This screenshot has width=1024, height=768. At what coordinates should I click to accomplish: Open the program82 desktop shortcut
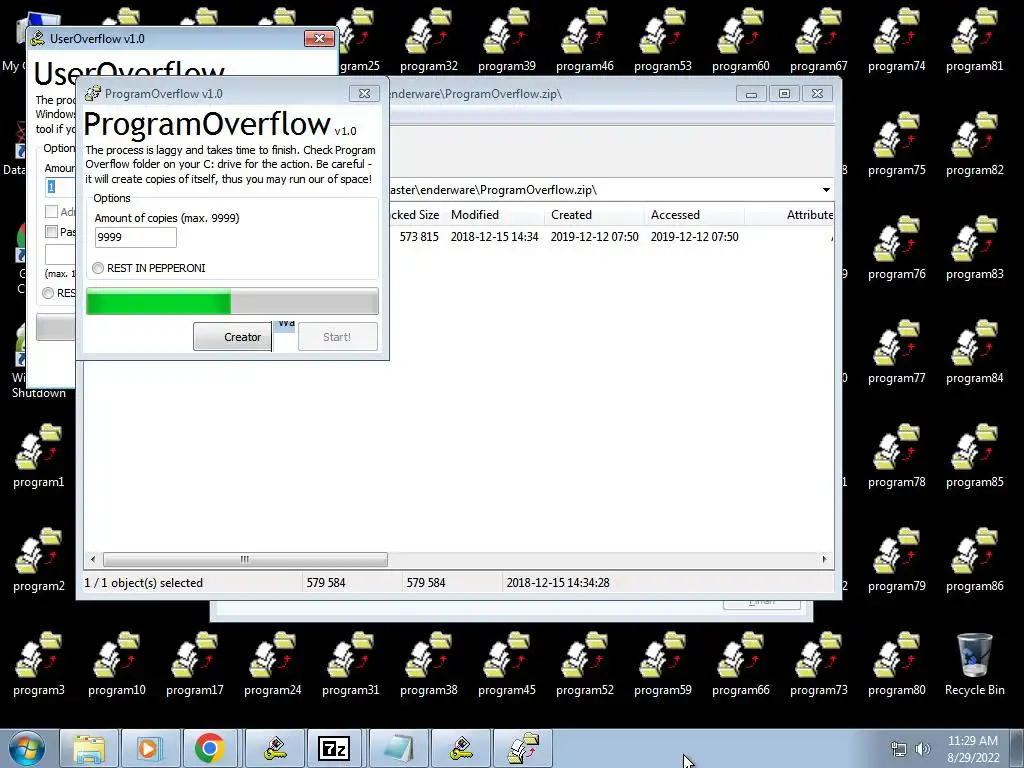point(974,144)
